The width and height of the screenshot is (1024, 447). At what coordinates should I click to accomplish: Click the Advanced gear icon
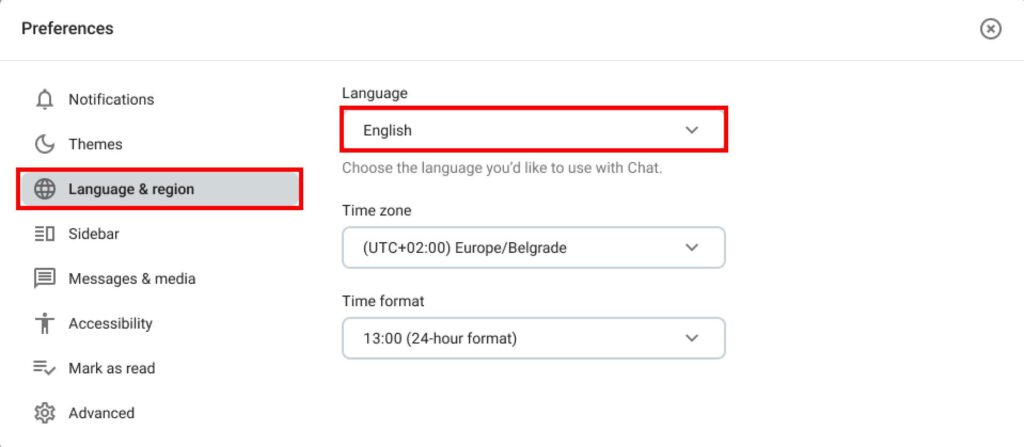click(x=44, y=413)
